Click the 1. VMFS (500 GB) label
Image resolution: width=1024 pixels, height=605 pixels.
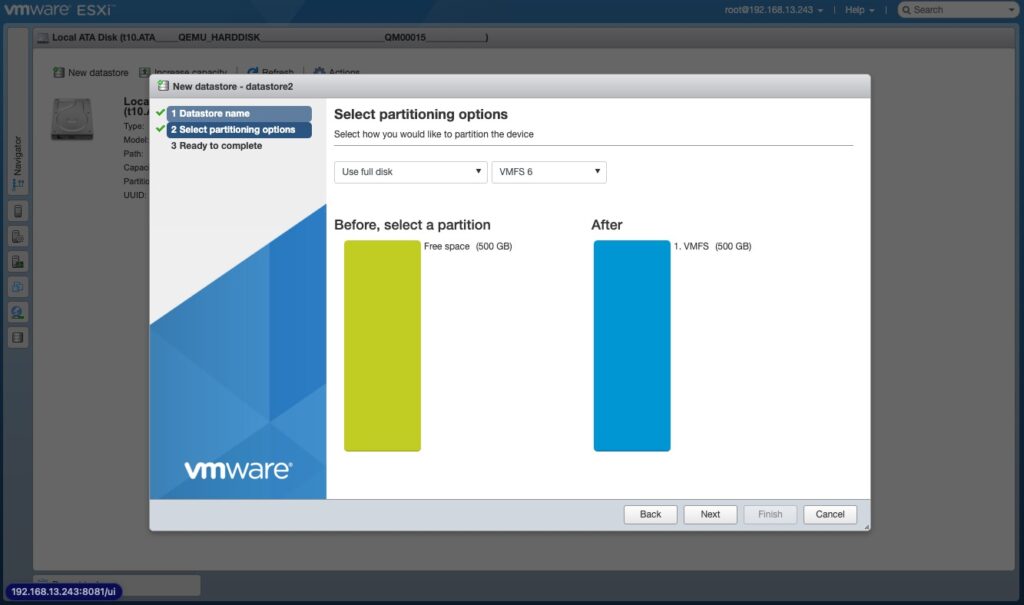point(712,246)
